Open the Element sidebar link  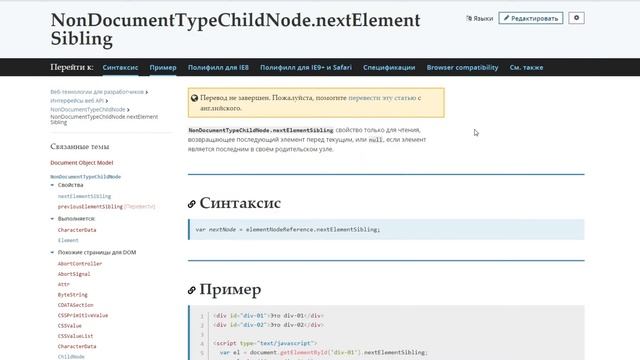pyautogui.click(x=68, y=240)
